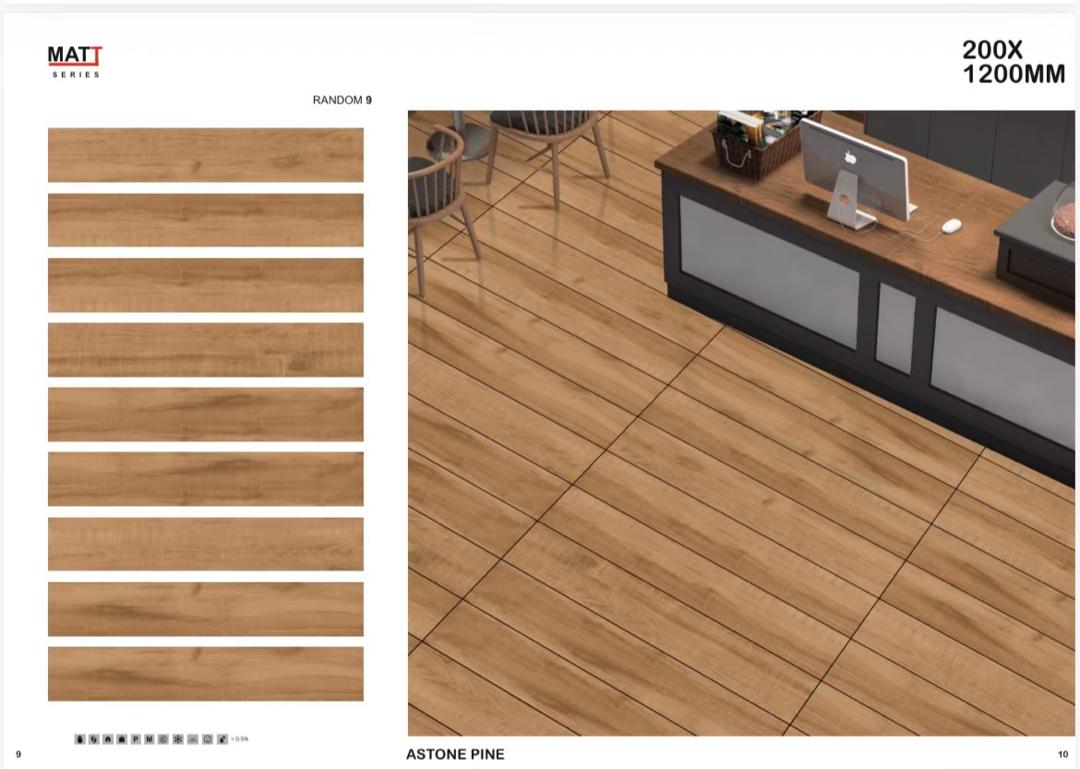Select the seventh tile plank sample

tap(206, 544)
